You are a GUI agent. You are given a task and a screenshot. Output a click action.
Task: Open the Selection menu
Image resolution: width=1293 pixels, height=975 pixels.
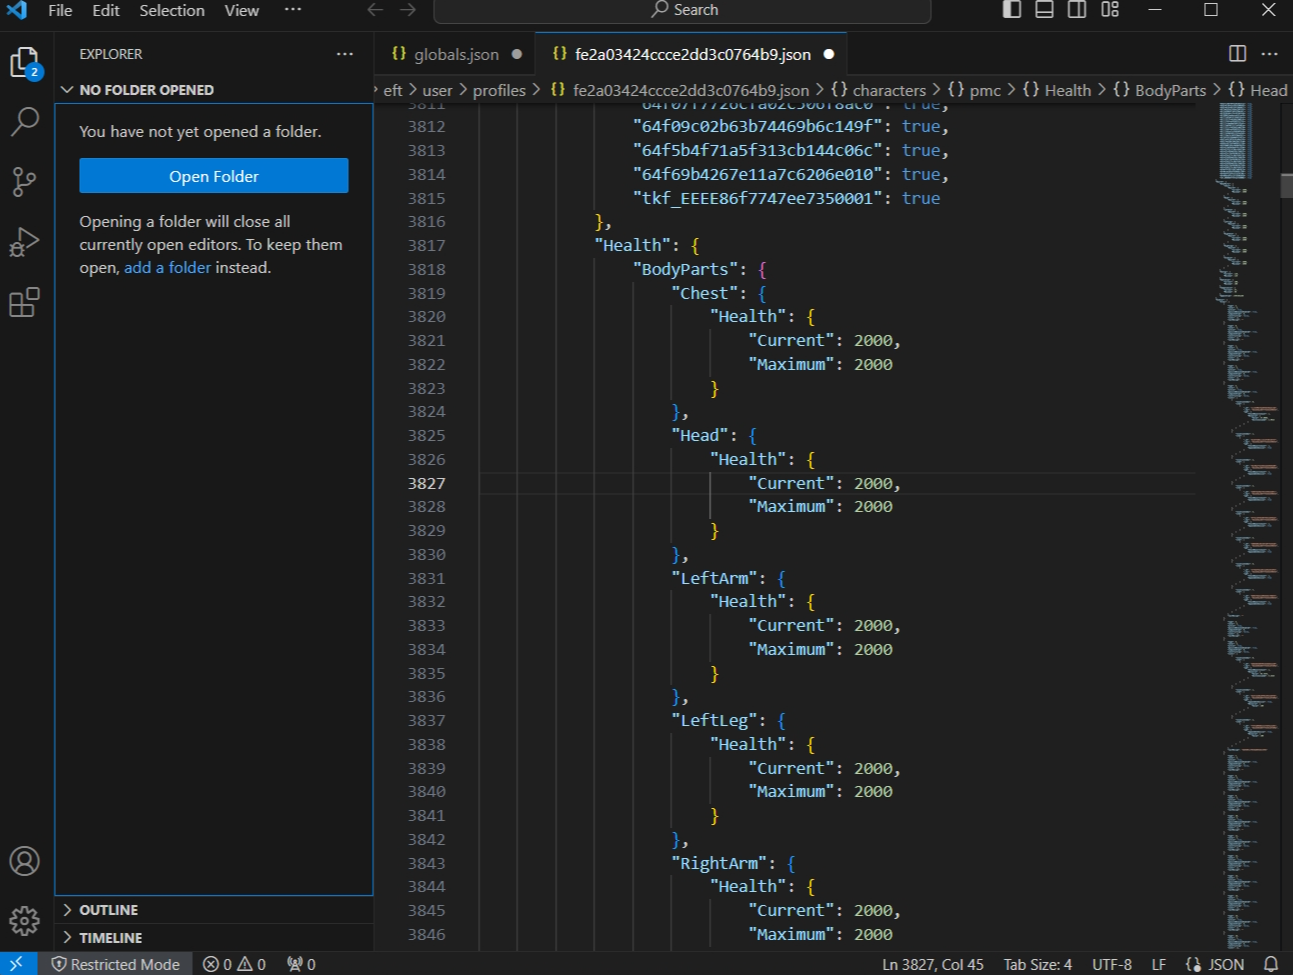coord(171,10)
